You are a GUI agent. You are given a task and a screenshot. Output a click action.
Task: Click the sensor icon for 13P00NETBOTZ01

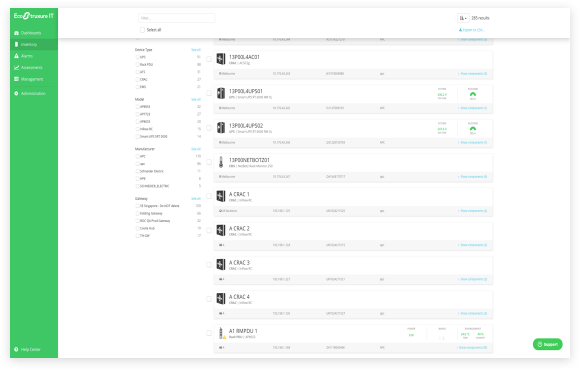(221, 162)
